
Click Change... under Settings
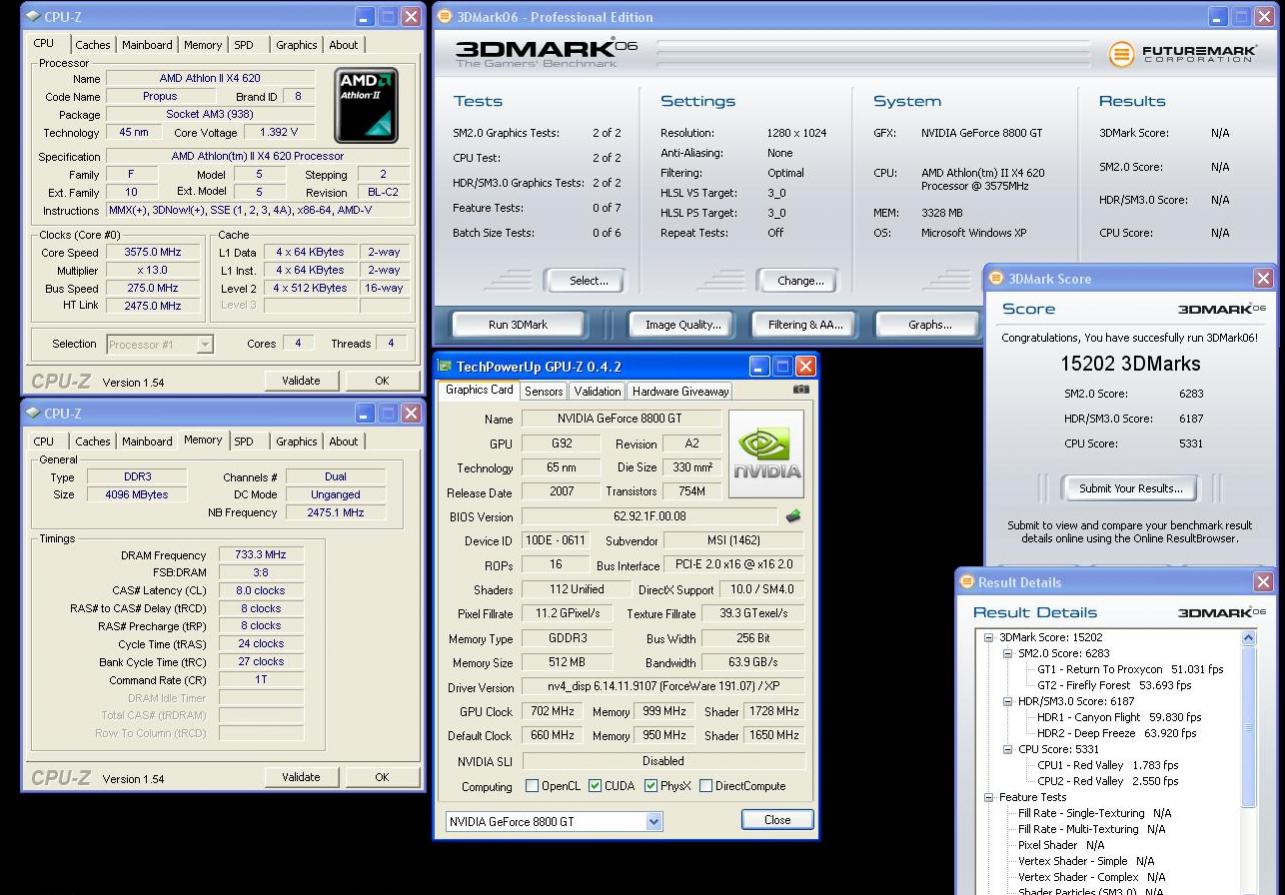point(800,281)
